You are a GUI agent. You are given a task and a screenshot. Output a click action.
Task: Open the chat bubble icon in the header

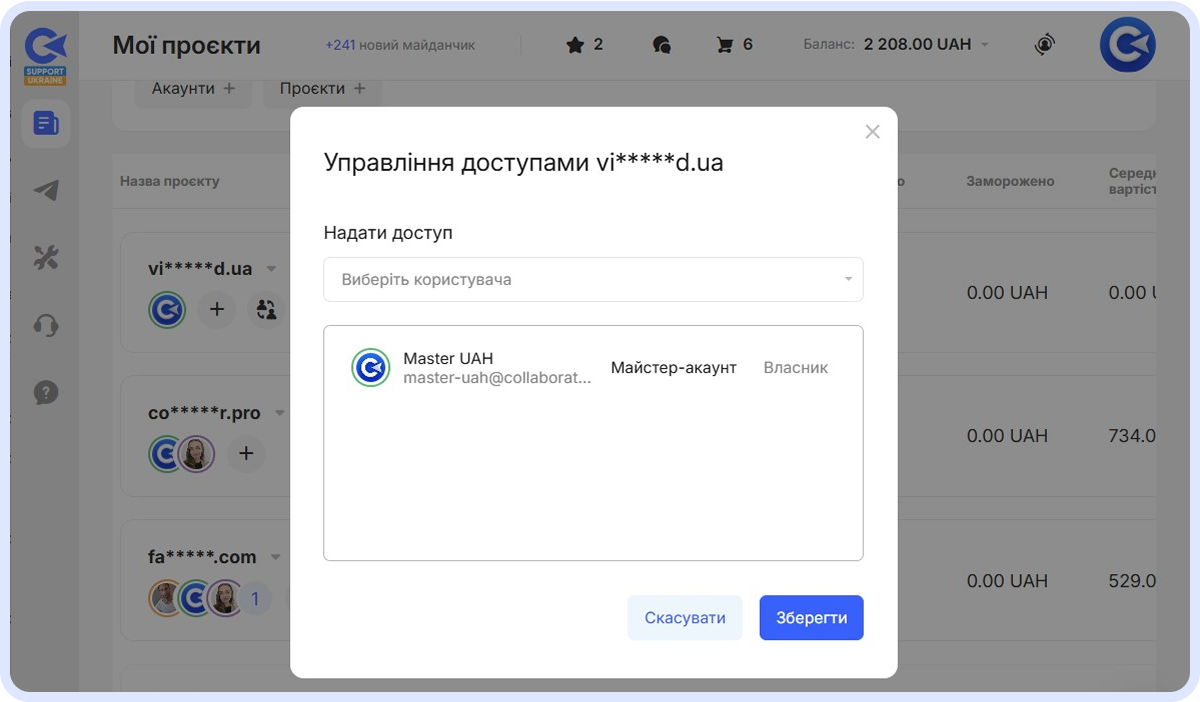coord(662,44)
